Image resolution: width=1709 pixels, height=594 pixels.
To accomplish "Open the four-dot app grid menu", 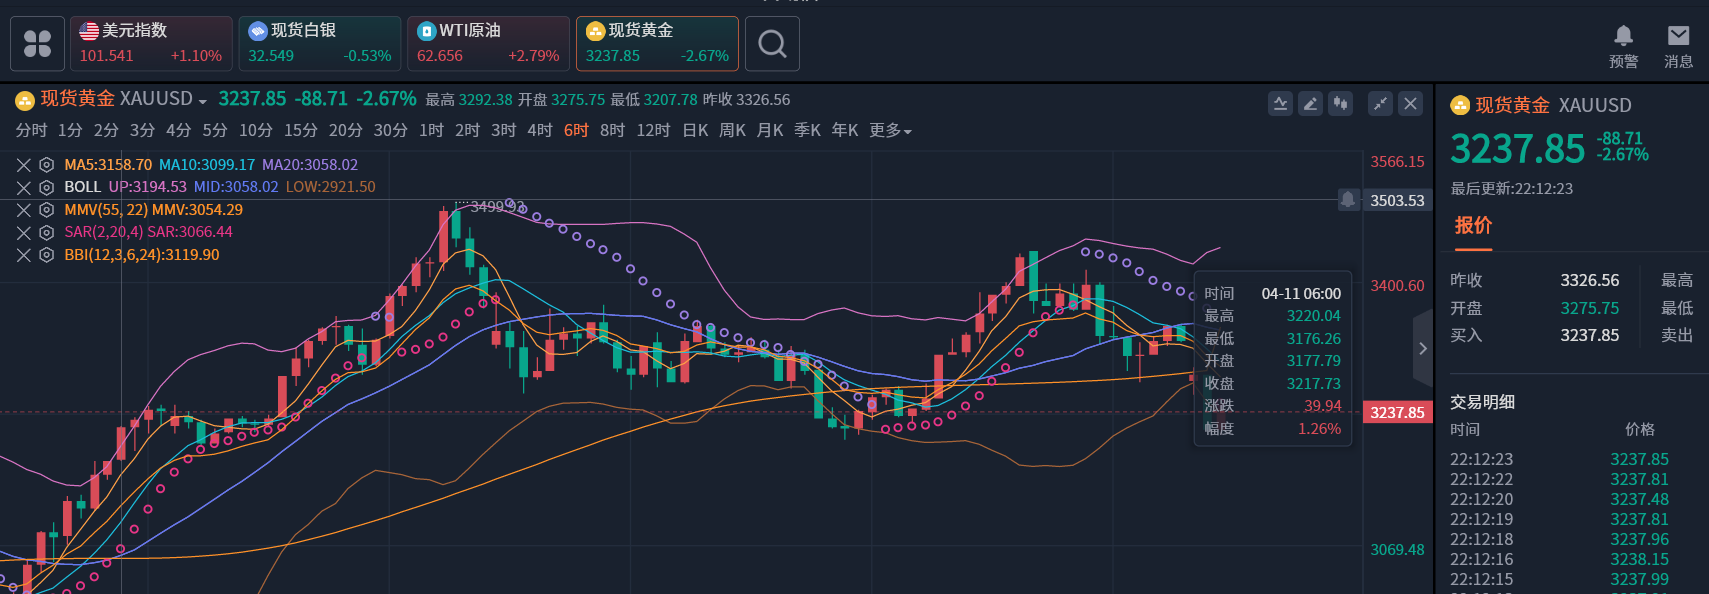I will click(38, 43).
